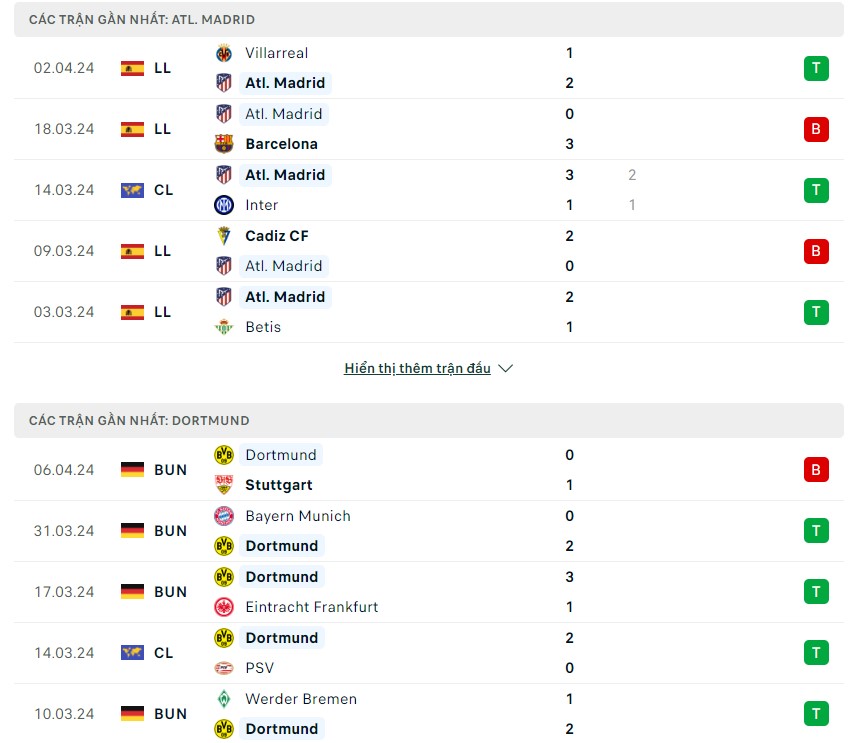Viewport: 857px width, 743px height.
Task: Select the Bayern Munich logo
Action: coord(225,516)
